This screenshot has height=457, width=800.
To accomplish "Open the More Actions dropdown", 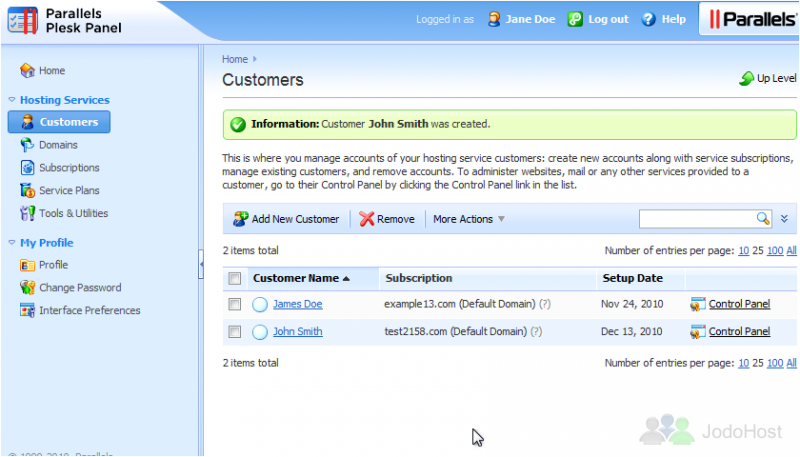I will pos(469,219).
